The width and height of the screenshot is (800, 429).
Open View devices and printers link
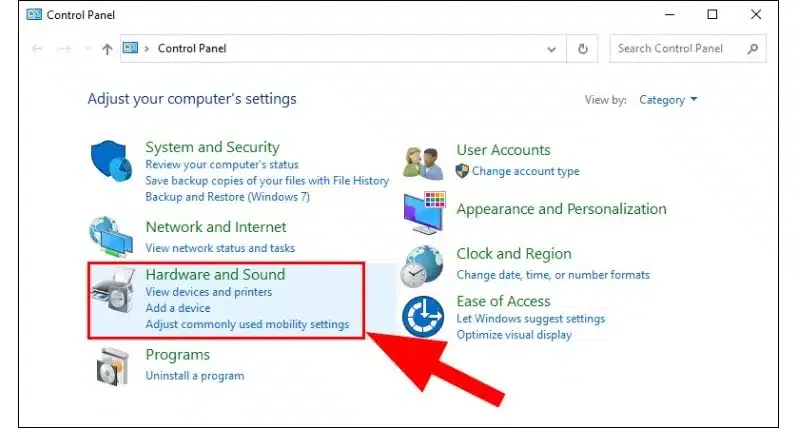pyautogui.click(x=208, y=292)
